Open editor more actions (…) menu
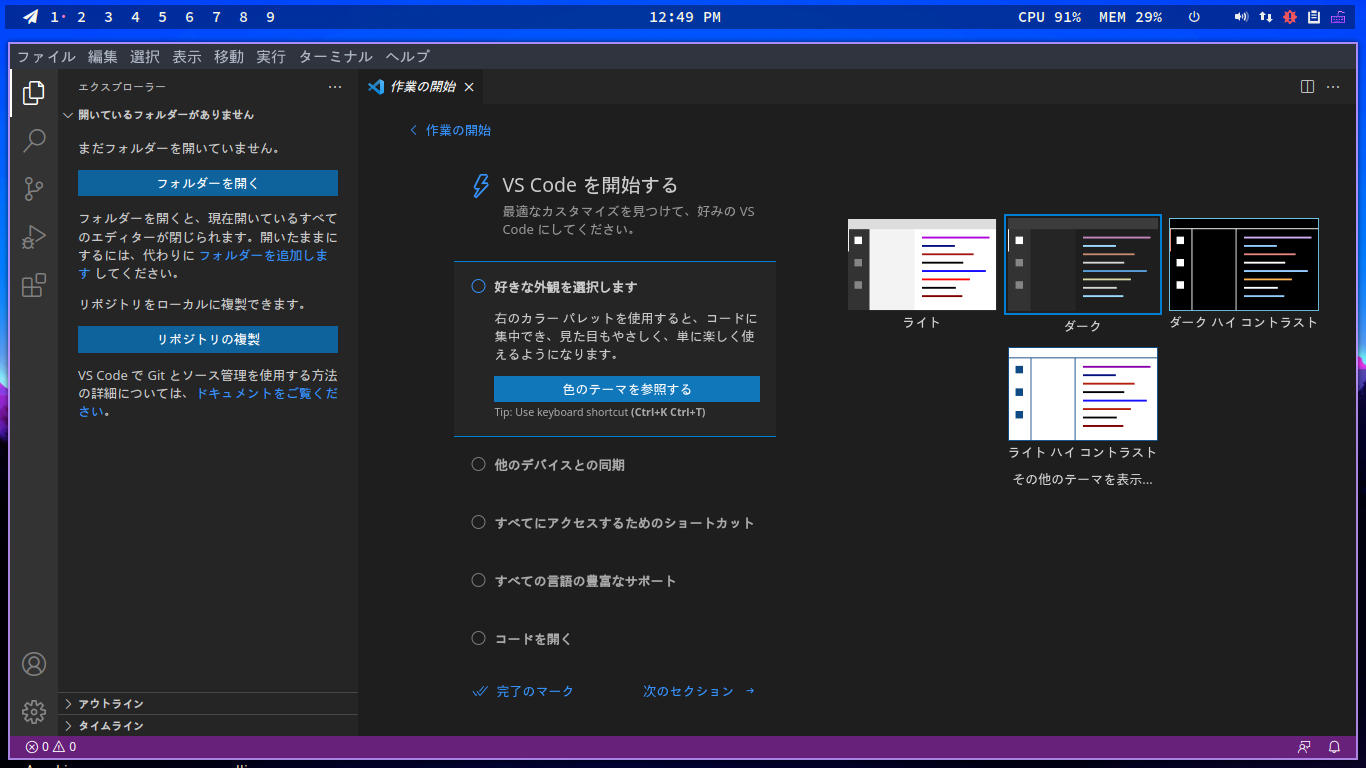This screenshot has width=1366, height=768. click(x=1333, y=87)
